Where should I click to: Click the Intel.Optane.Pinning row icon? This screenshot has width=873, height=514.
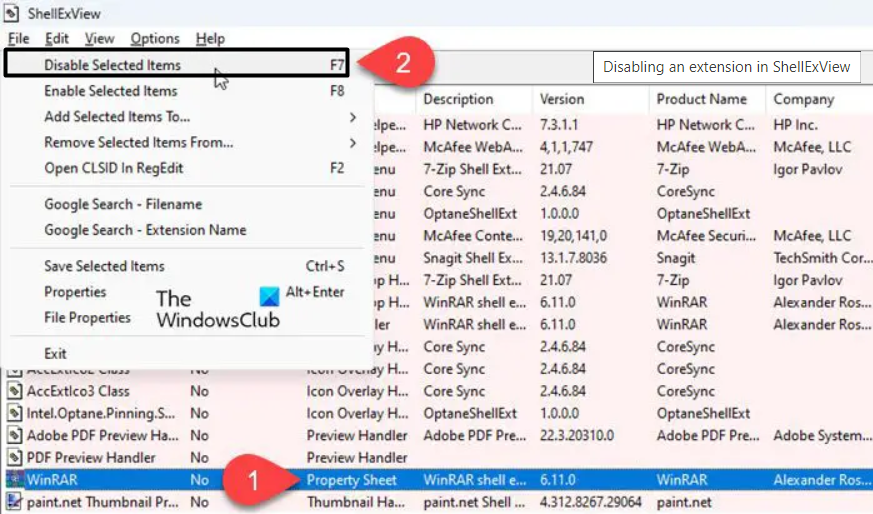click(15, 413)
